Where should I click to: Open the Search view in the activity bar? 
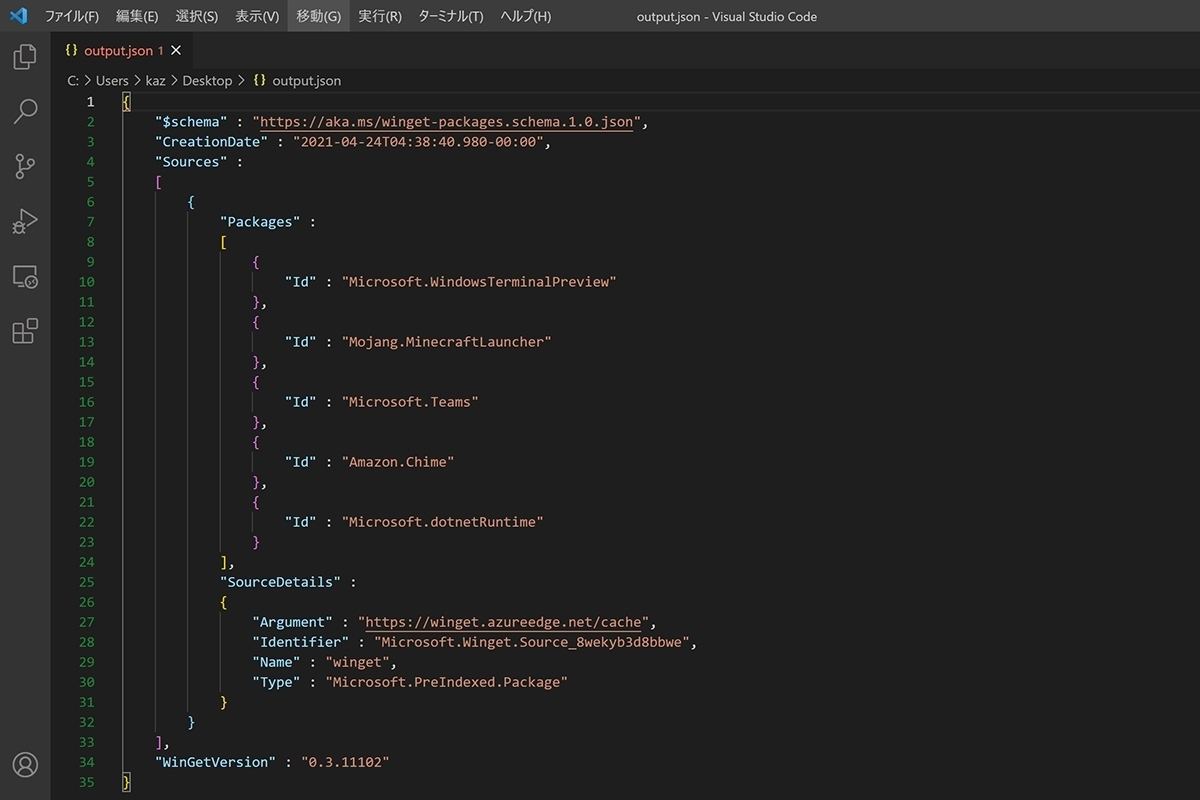click(25, 111)
